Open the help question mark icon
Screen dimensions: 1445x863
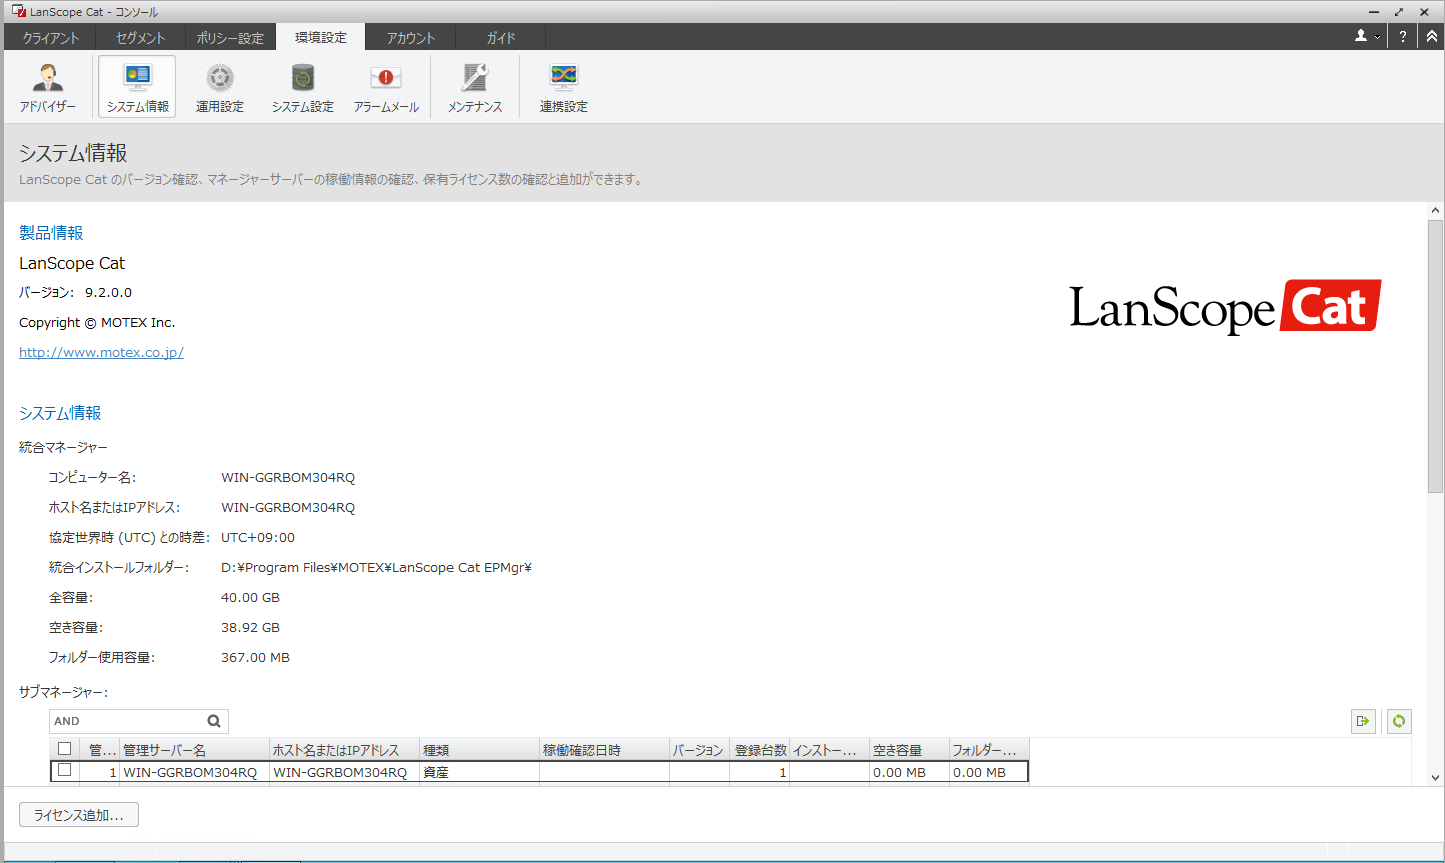[x=1402, y=37]
